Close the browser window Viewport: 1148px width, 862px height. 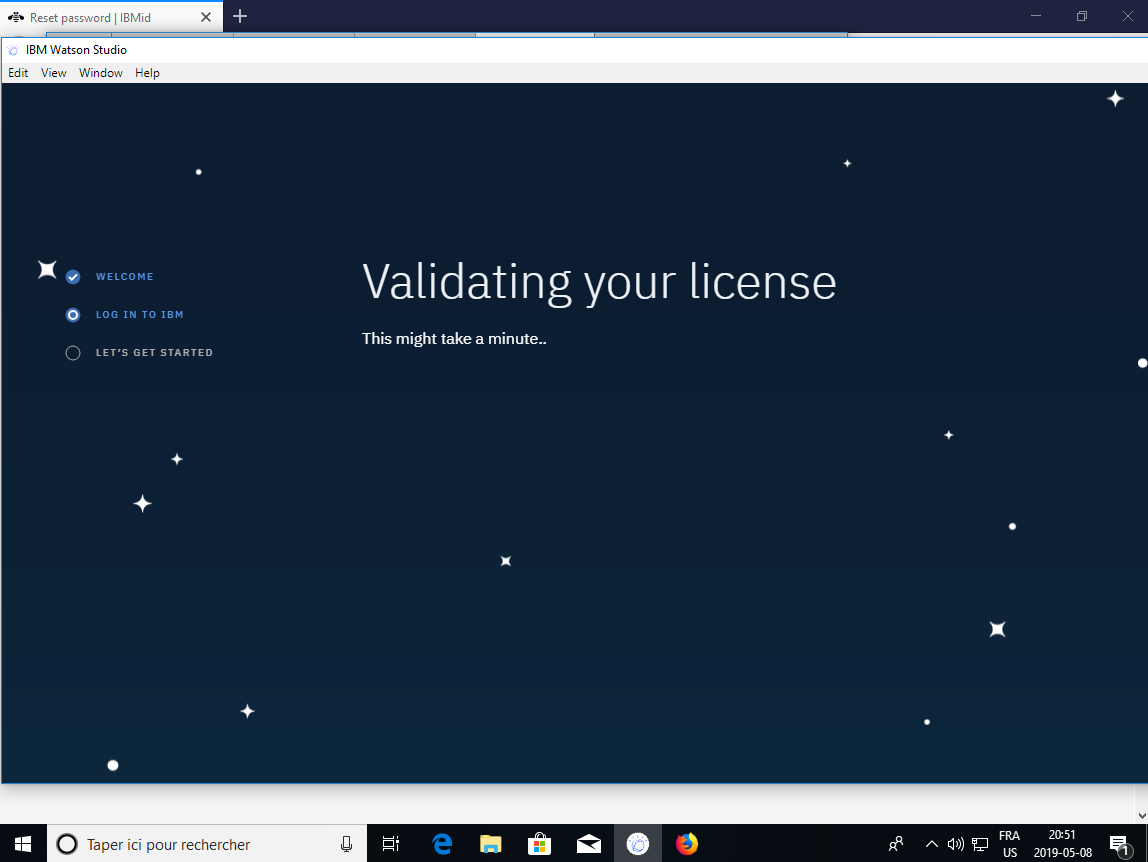click(x=1128, y=16)
